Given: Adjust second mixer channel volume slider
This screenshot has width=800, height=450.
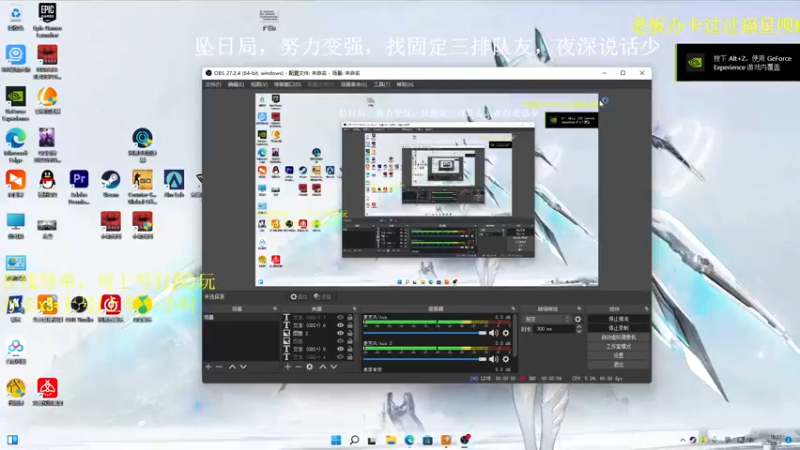Looking at the screenshot, I should click(x=425, y=359).
